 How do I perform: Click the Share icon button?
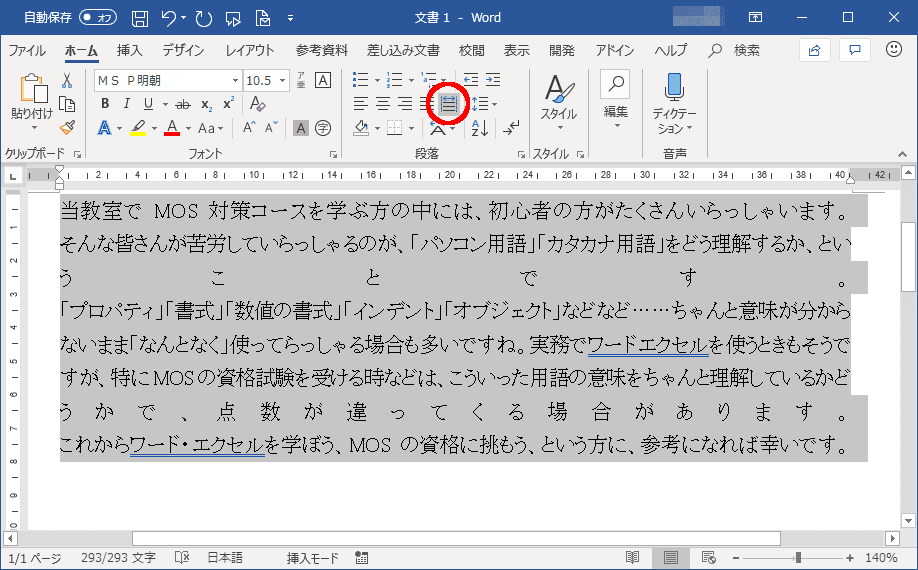[814, 50]
